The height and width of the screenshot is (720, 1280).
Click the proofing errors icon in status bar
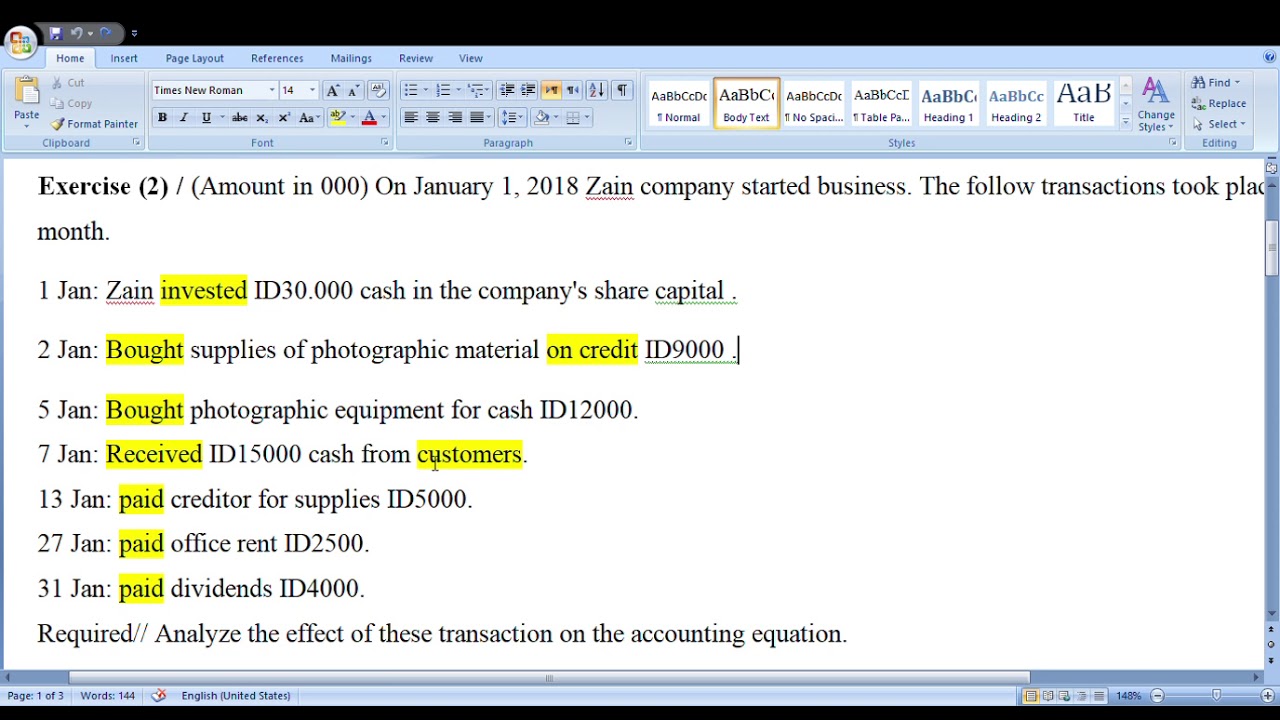tap(159, 695)
